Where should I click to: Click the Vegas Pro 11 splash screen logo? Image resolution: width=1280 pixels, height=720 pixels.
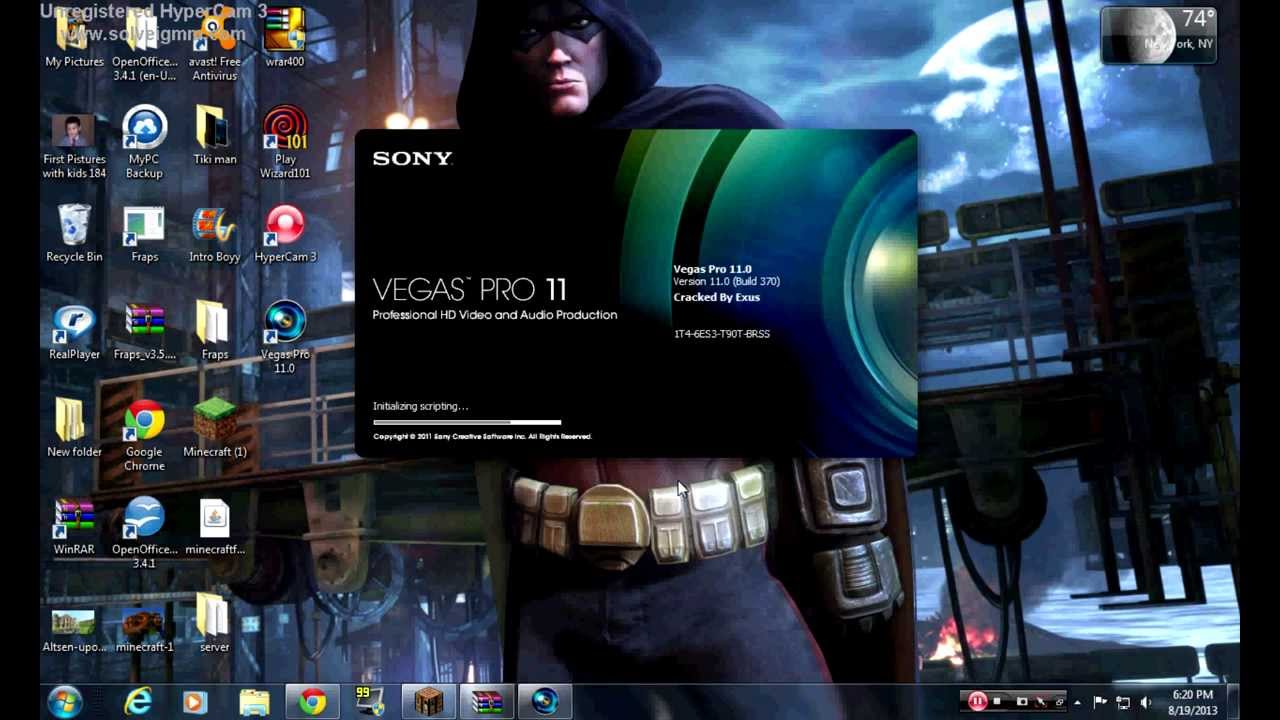click(x=469, y=290)
